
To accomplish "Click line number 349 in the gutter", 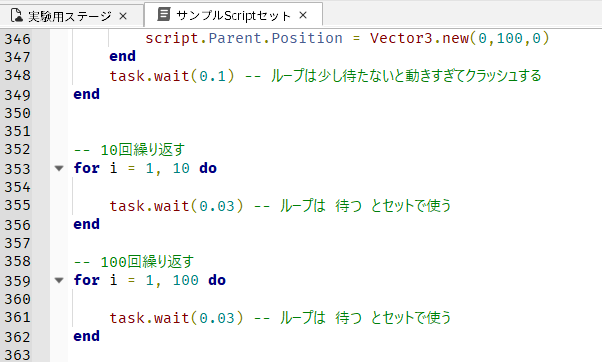I will pos(17,95).
